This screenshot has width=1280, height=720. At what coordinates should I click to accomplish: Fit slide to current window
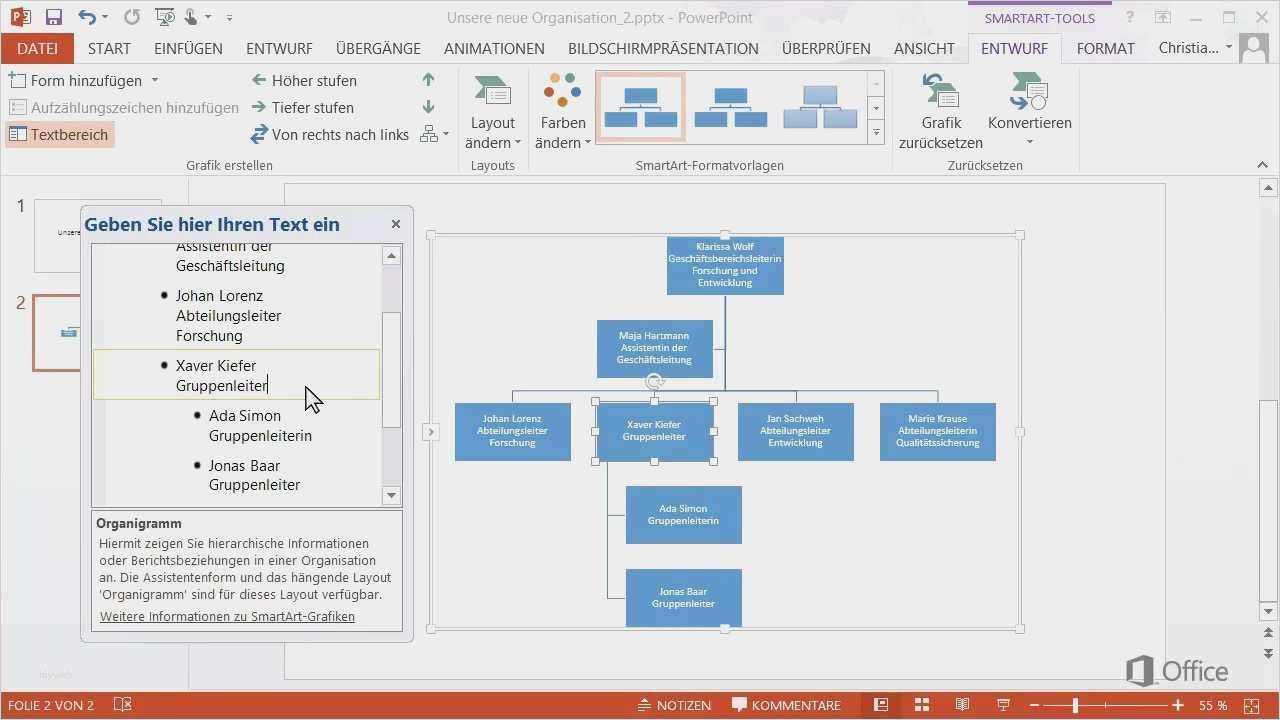pos(1250,705)
